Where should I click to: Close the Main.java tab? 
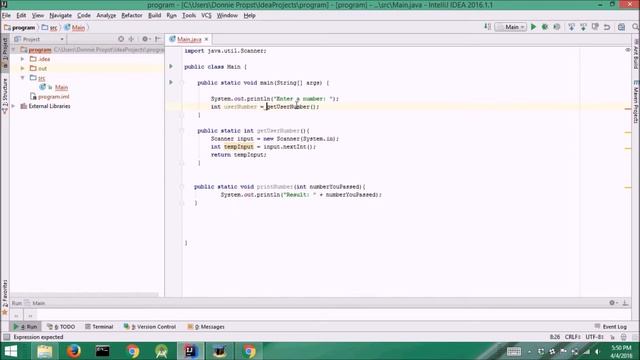(x=207, y=39)
